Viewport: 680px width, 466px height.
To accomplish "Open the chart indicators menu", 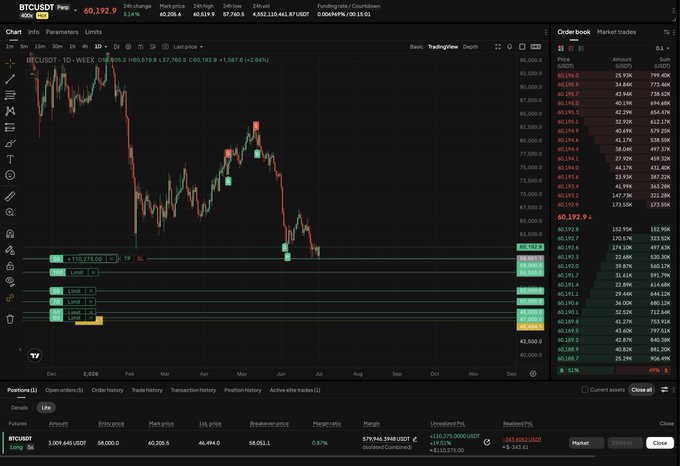I will click(141, 46).
